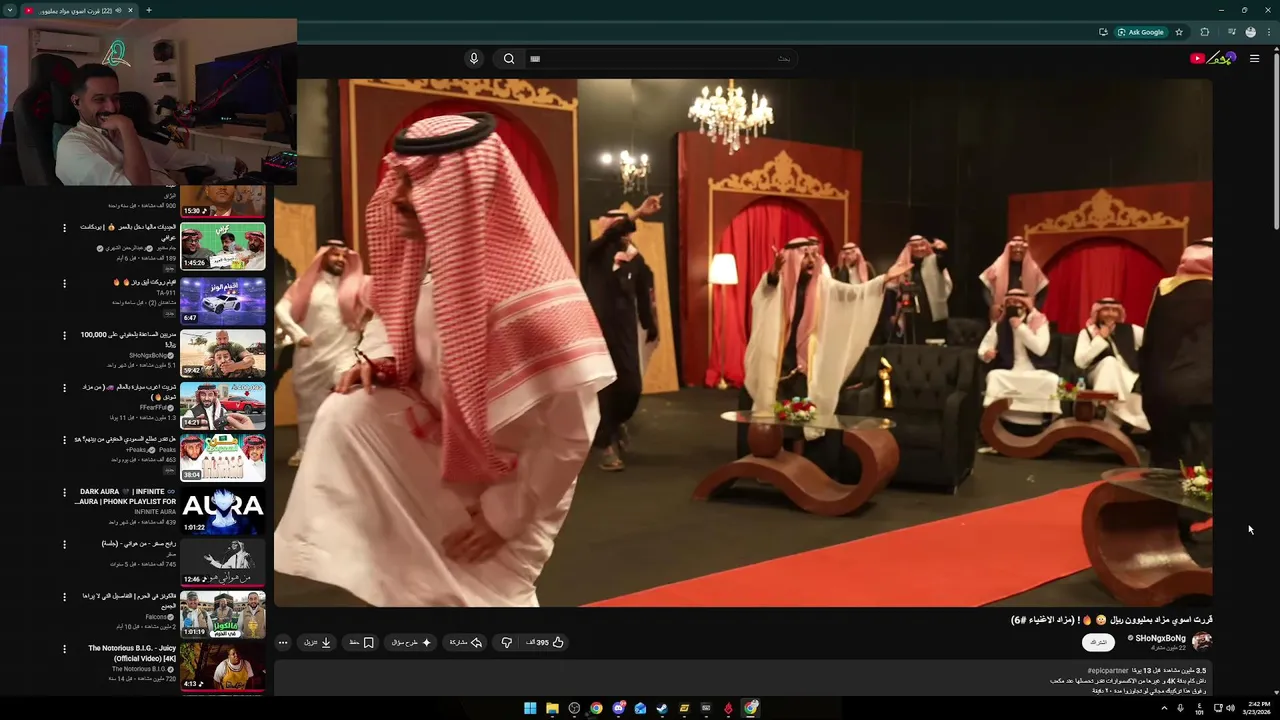Screen dimensions: 1280x720
Task: Click the Ask sparkle button
Action: (x=412, y=642)
